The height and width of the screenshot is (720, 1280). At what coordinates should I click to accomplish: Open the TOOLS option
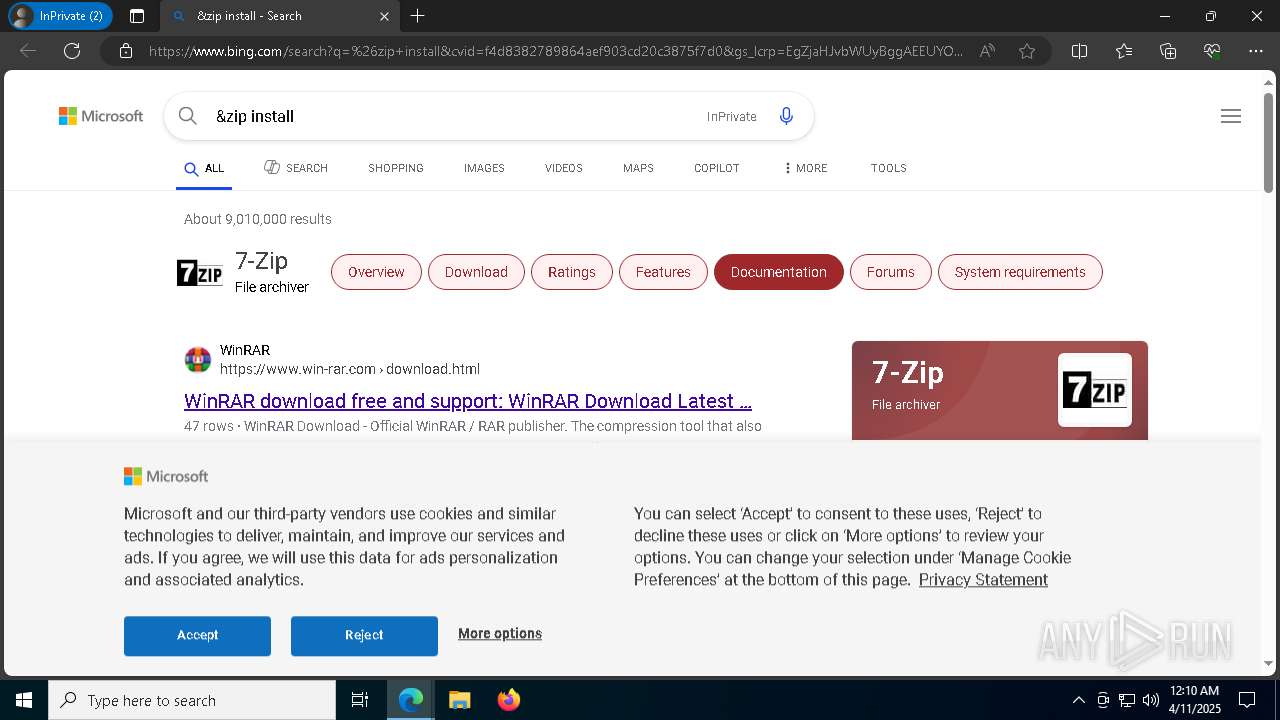889,168
